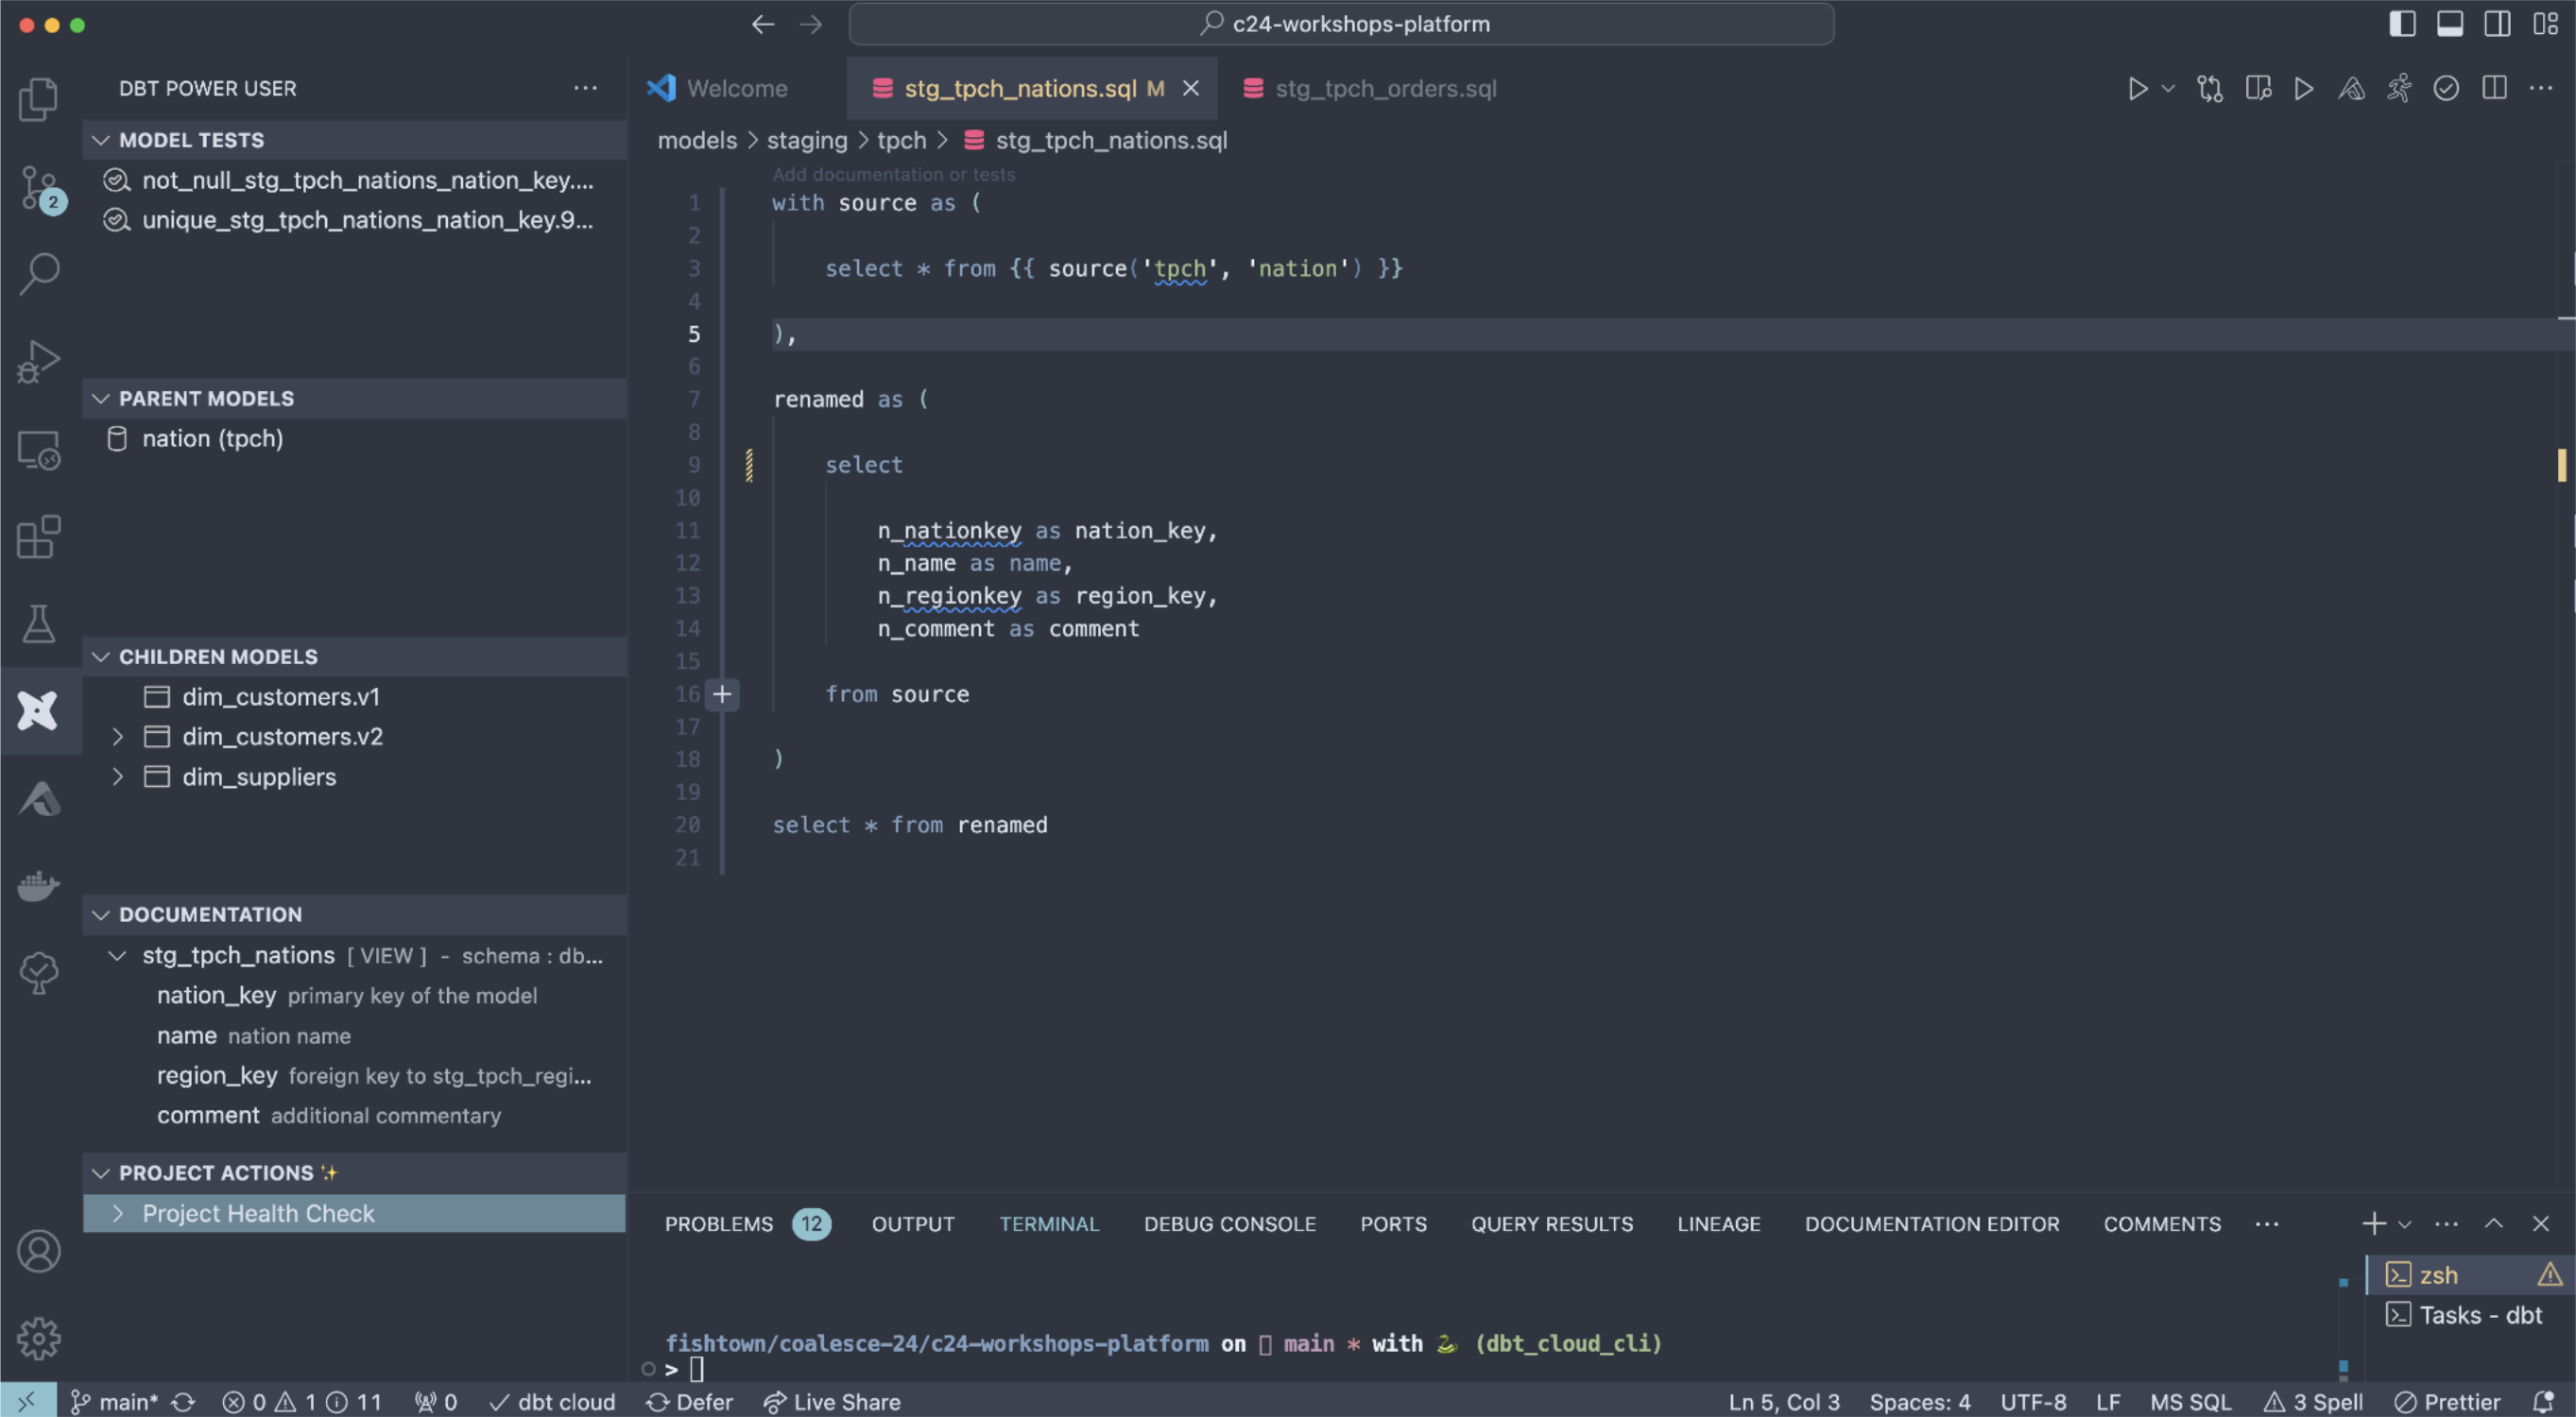Open the LINEAGE panel tab
Screen dimensions: 2576x1417
[1718, 1223]
